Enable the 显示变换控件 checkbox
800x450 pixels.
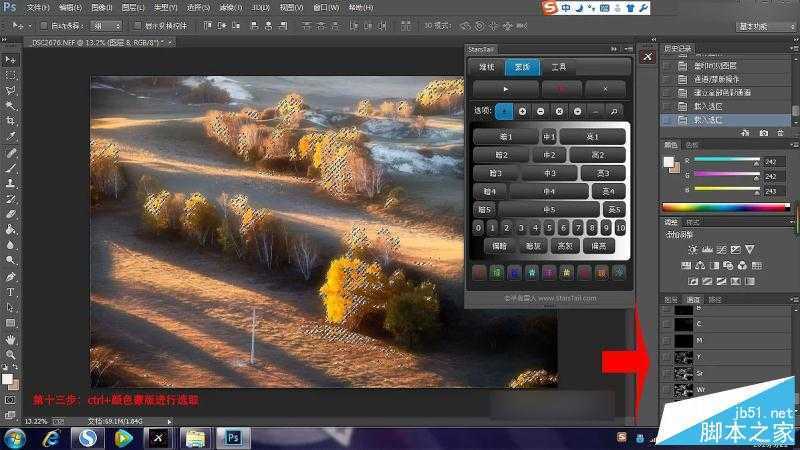coord(137,26)
